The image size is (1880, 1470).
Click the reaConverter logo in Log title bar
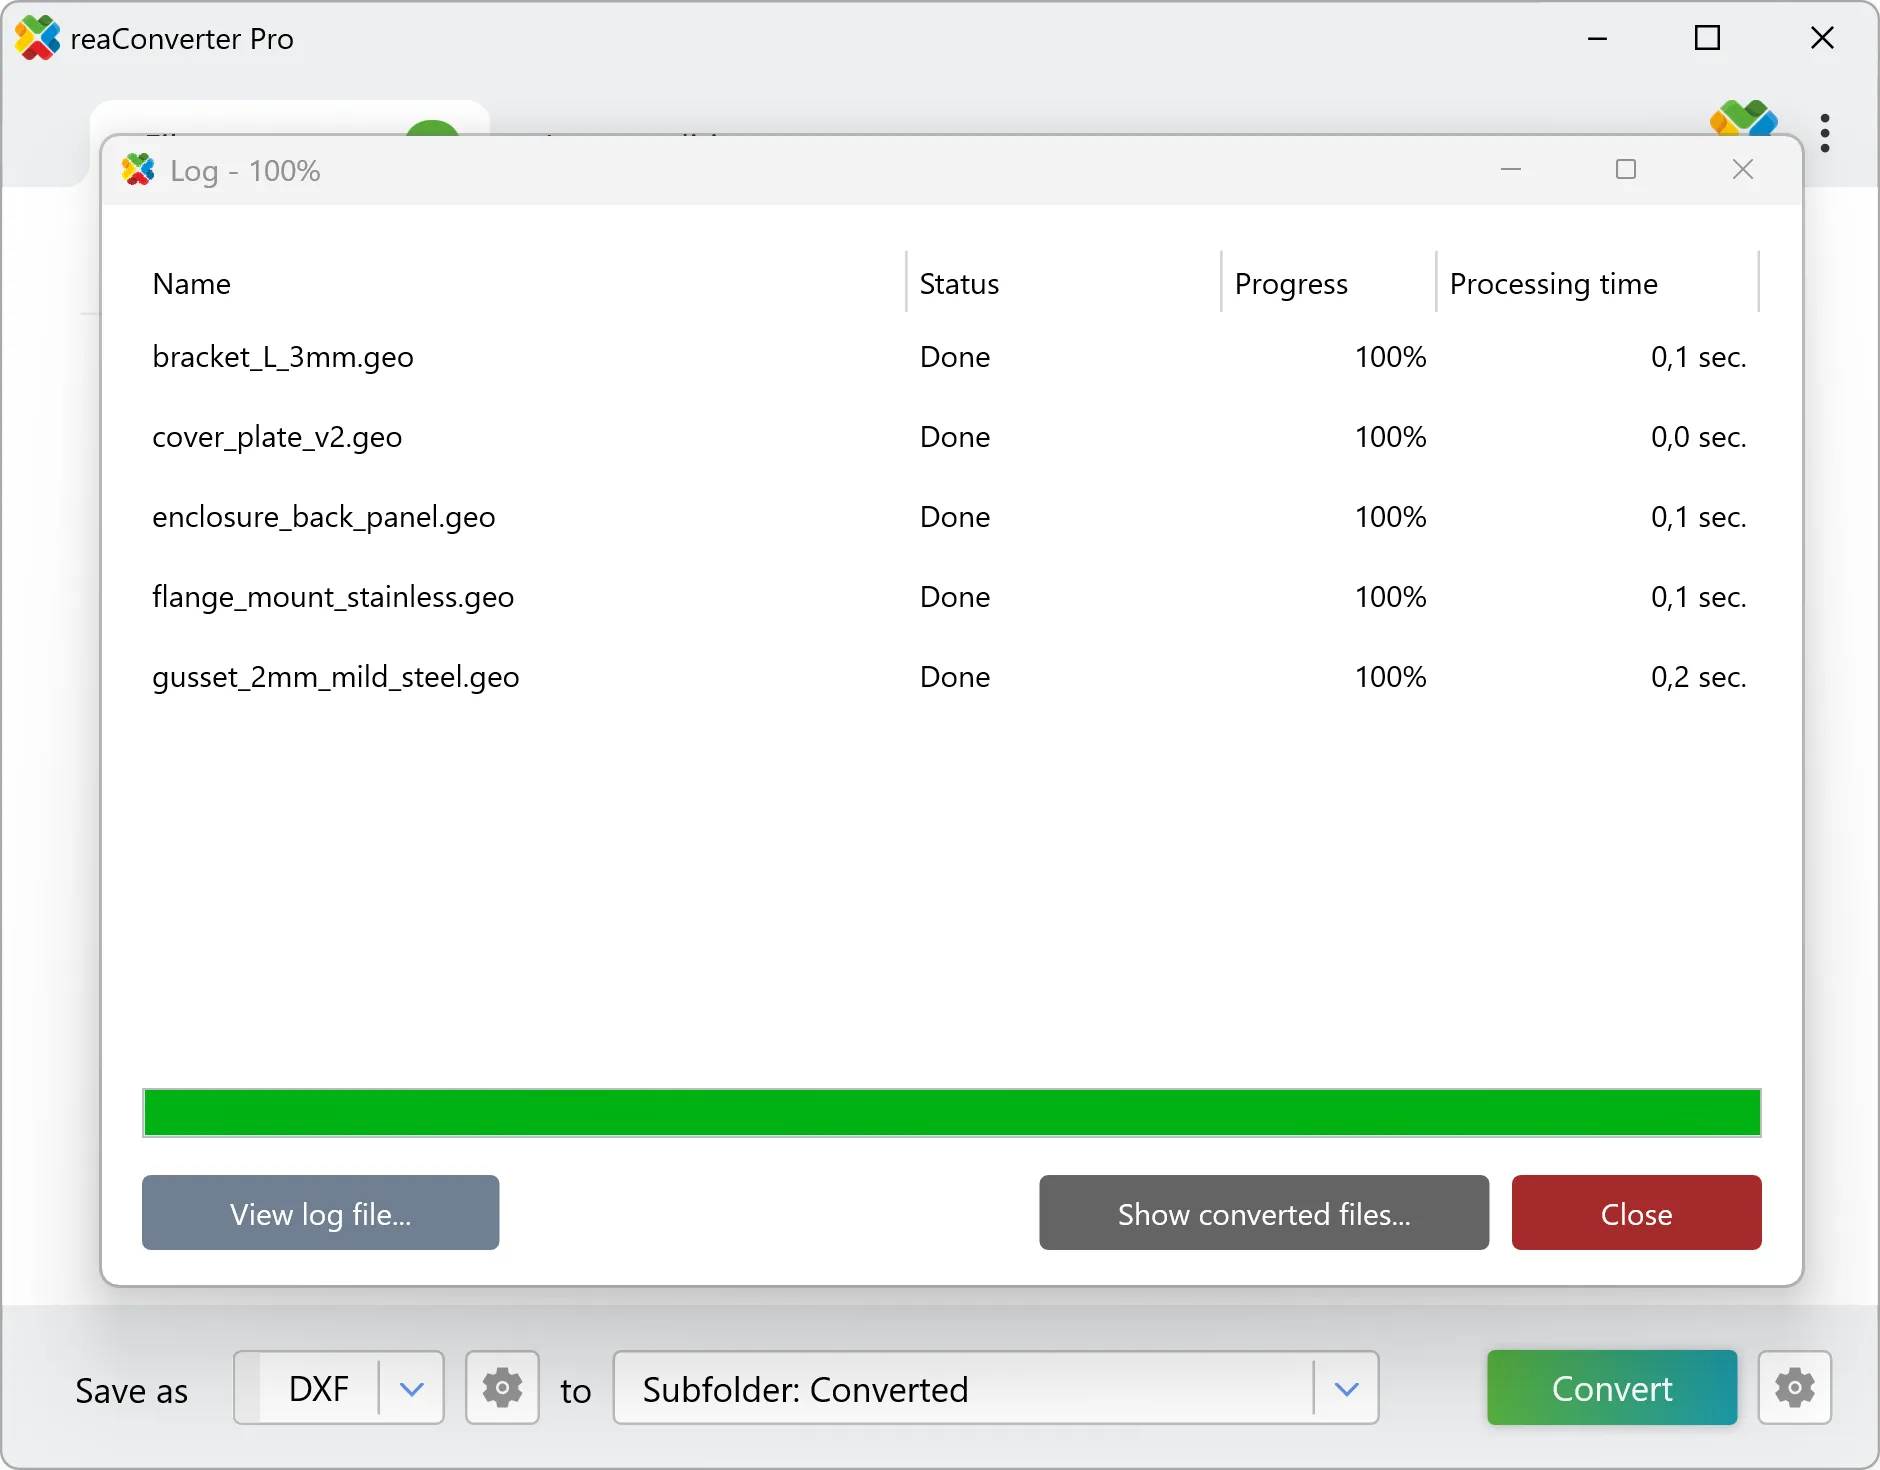tap(139, 171)
